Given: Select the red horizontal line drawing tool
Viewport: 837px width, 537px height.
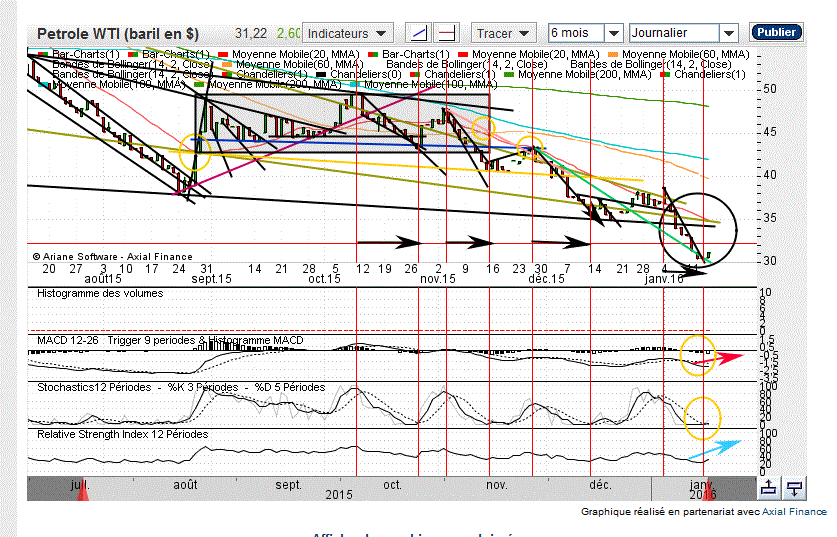Looking at the screenshot, I should click(447, 33).
